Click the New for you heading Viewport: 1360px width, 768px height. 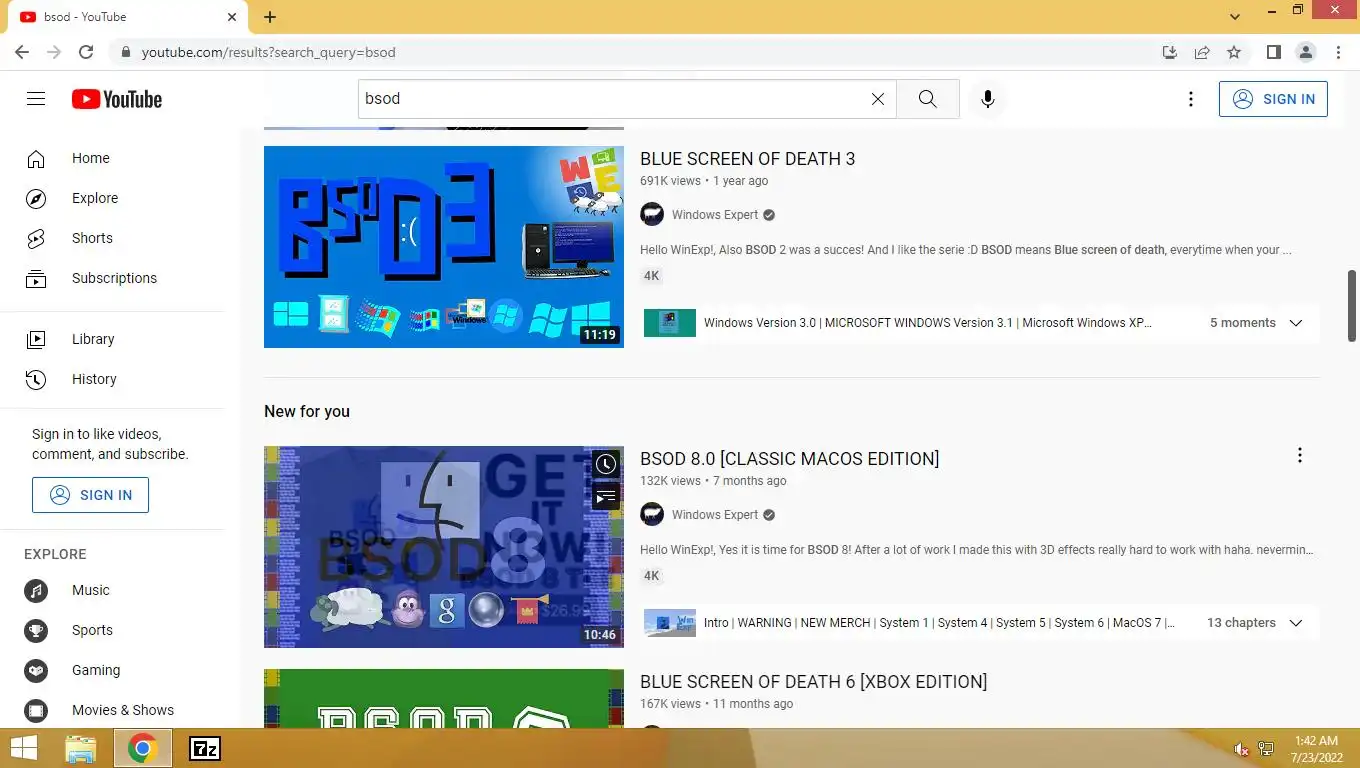pyautogui.click(x=307, y=411)
